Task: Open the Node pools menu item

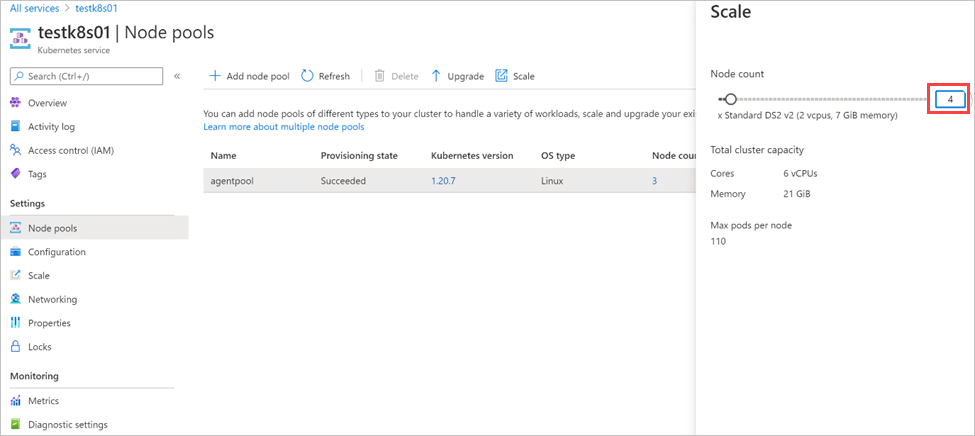Action: 52,228
